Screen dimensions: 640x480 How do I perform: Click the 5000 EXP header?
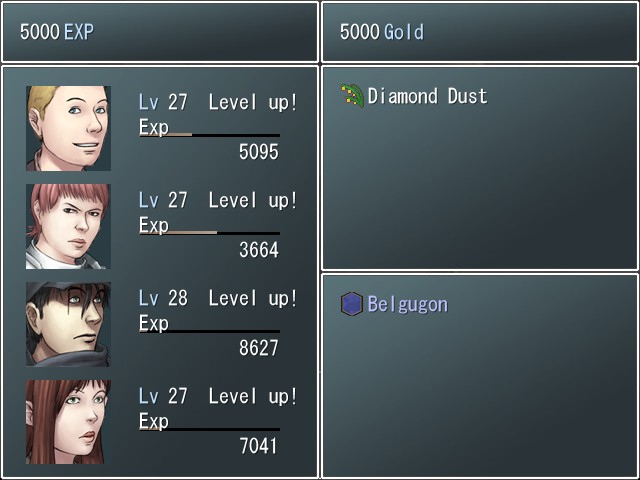(x=57, y=31)
